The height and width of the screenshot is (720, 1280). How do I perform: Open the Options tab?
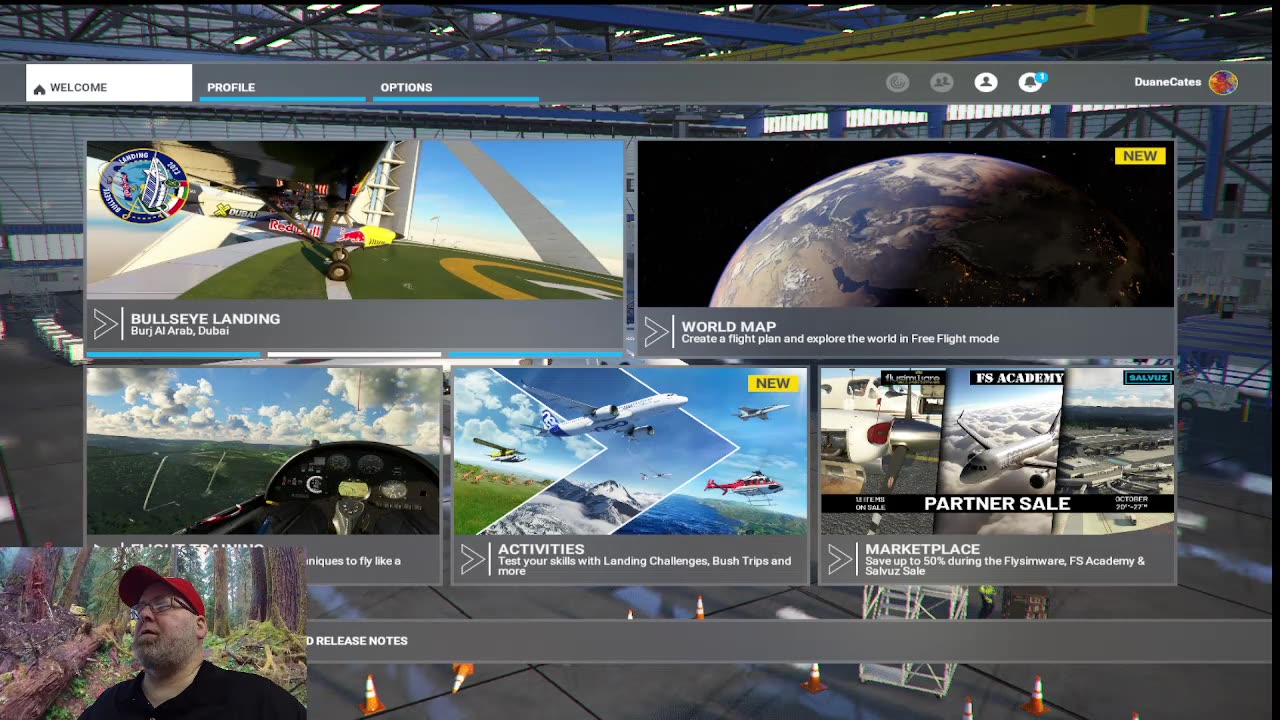[456, 86]
